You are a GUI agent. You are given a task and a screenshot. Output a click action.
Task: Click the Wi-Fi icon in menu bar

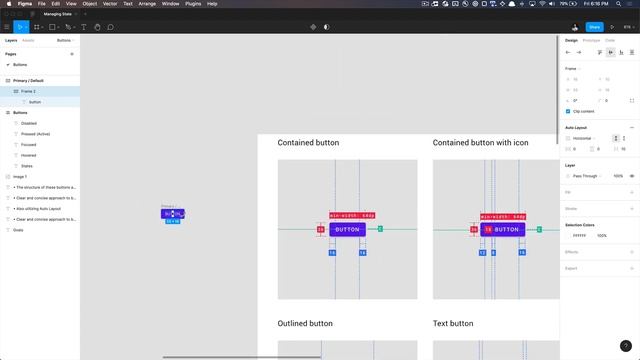point(542,4)
